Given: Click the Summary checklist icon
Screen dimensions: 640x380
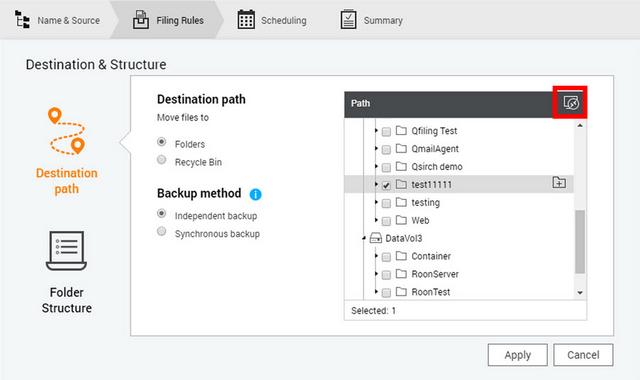Looking at the screenshot, I should click(x=349, y=20).
